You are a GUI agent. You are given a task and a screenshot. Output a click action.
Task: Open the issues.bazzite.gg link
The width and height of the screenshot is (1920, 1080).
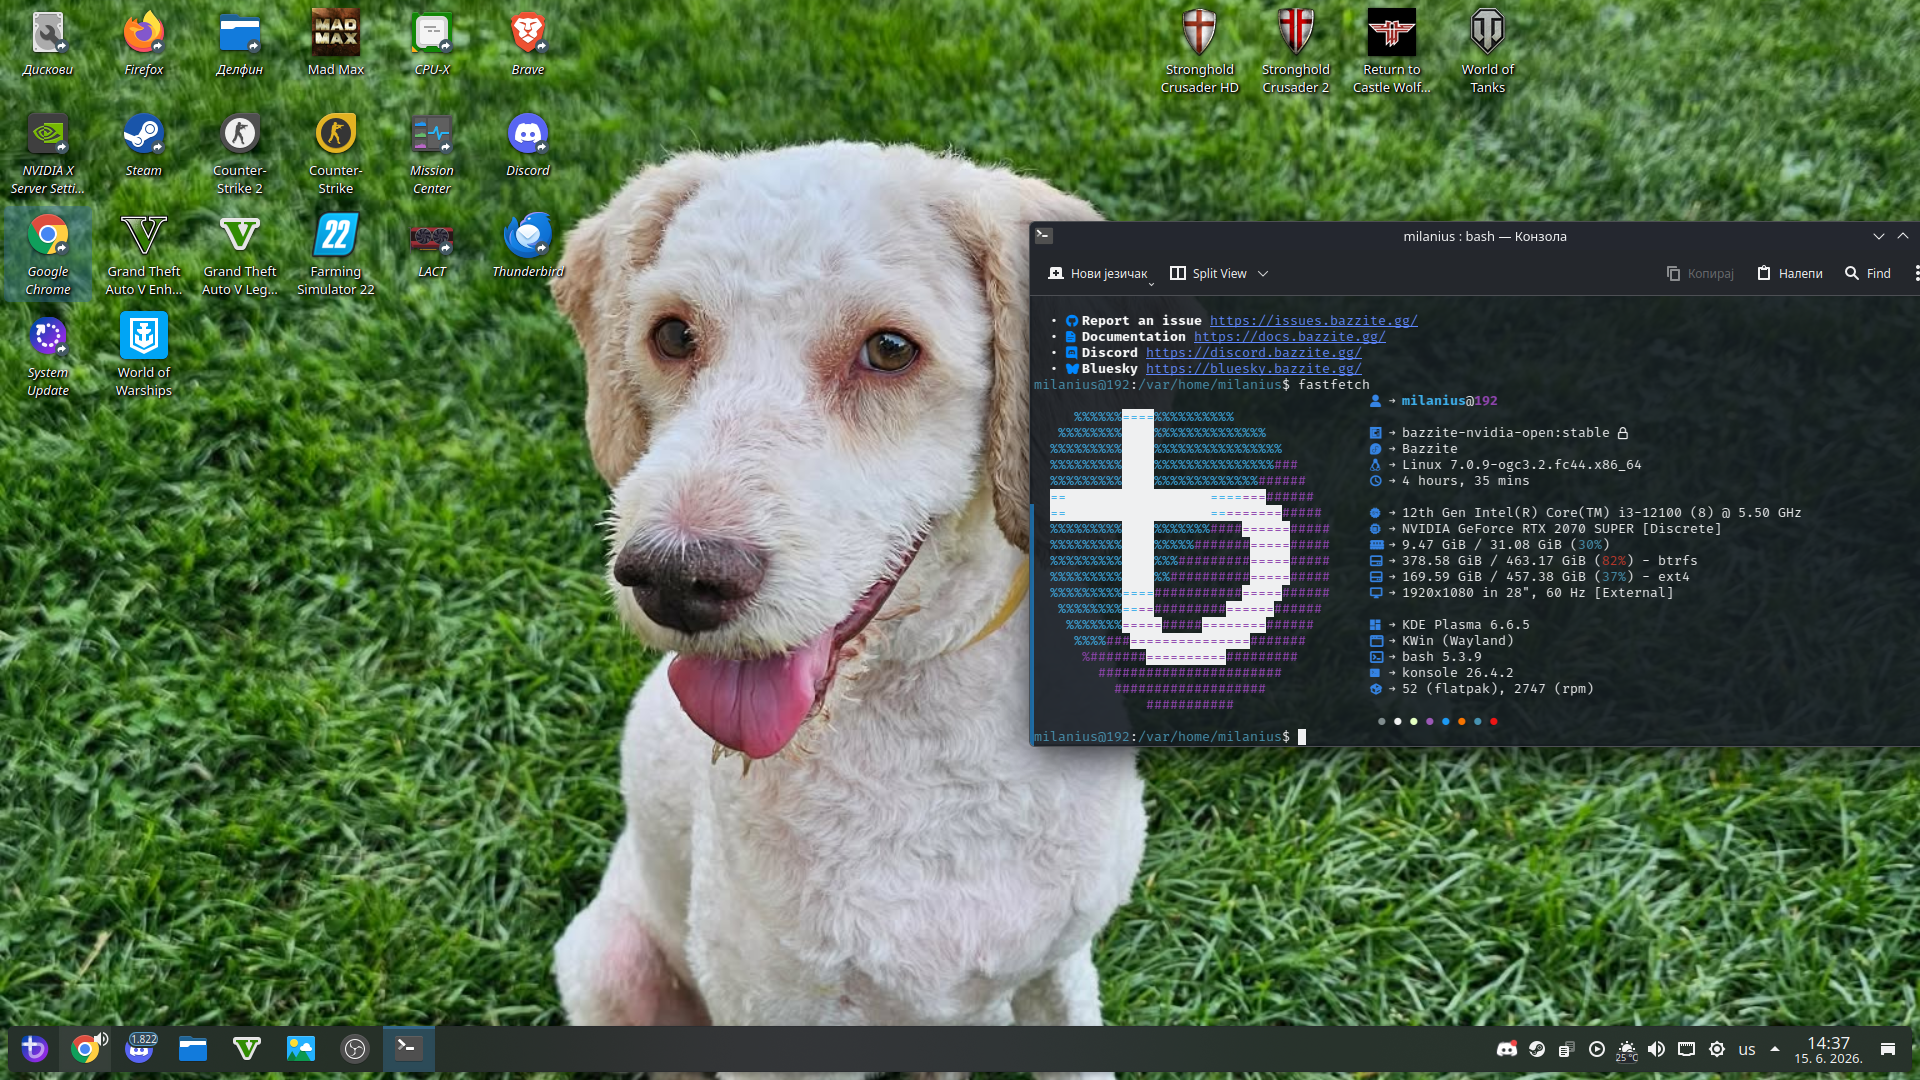[1314, 321]
